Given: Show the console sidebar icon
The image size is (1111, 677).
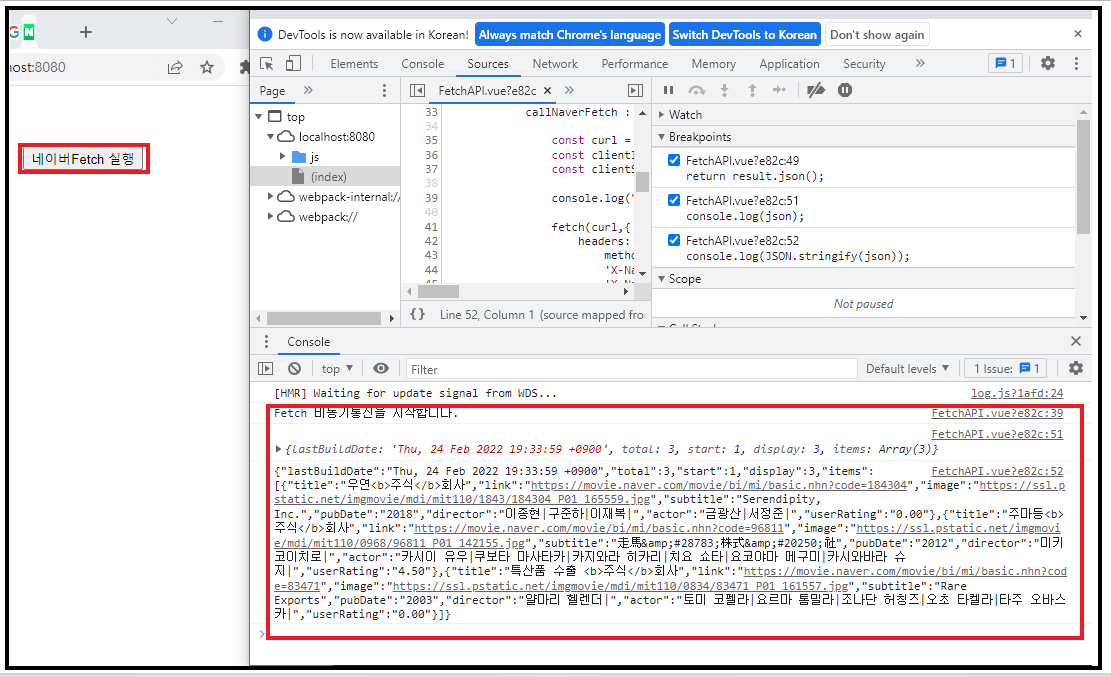Looking at the screenshot, I should [266, 369].
